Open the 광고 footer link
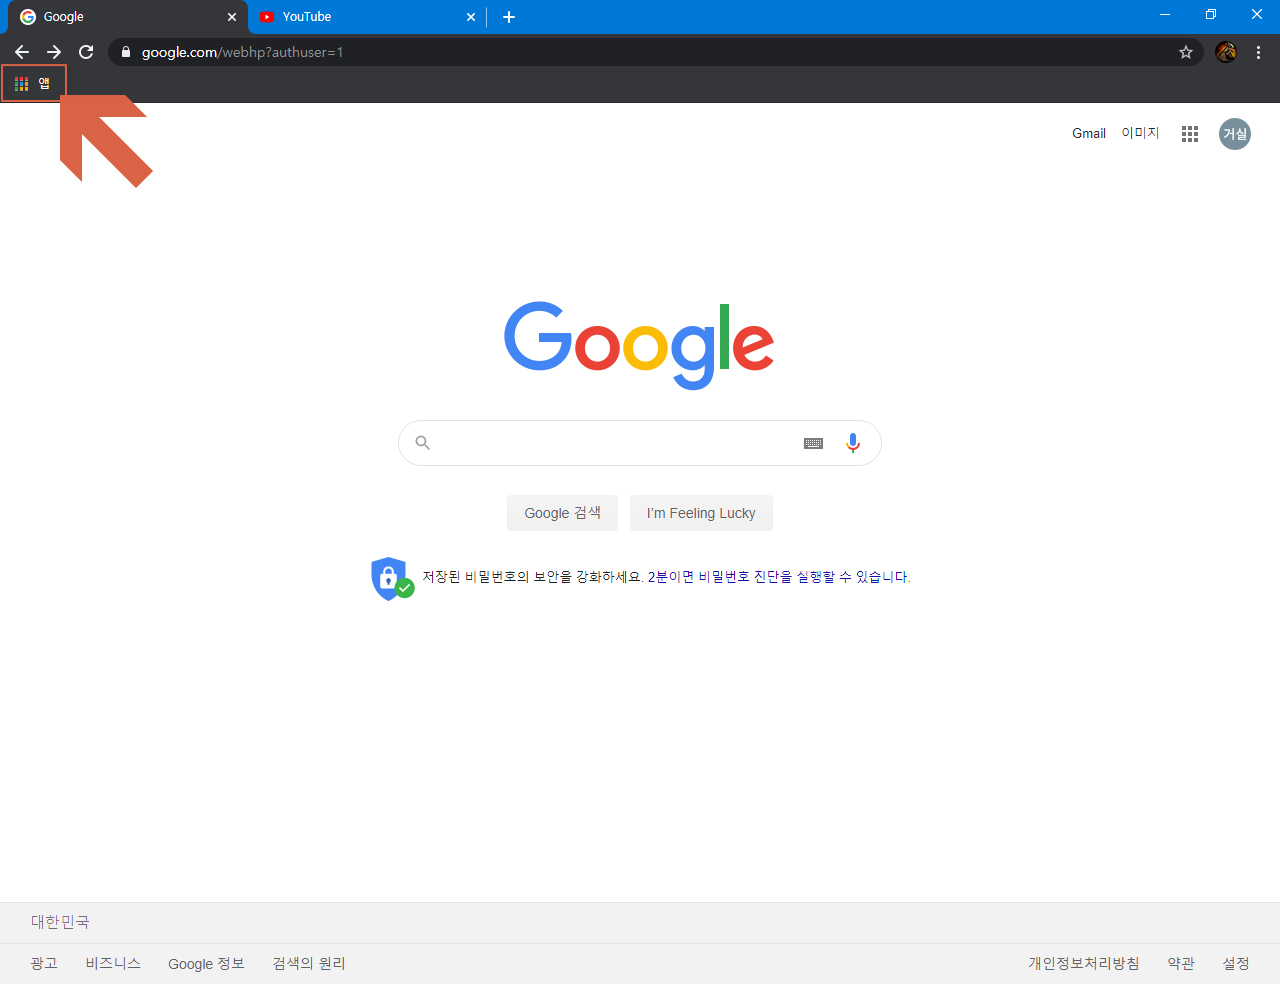 pos(44,963)
